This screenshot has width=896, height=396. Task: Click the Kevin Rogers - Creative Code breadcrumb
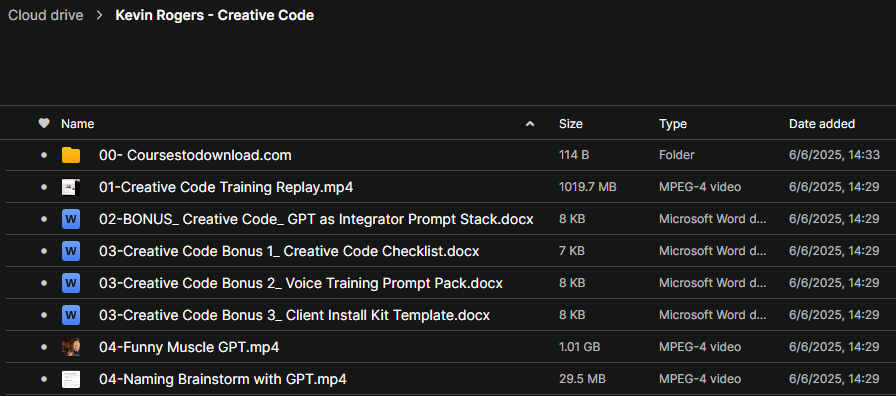(x=214, y=15)
